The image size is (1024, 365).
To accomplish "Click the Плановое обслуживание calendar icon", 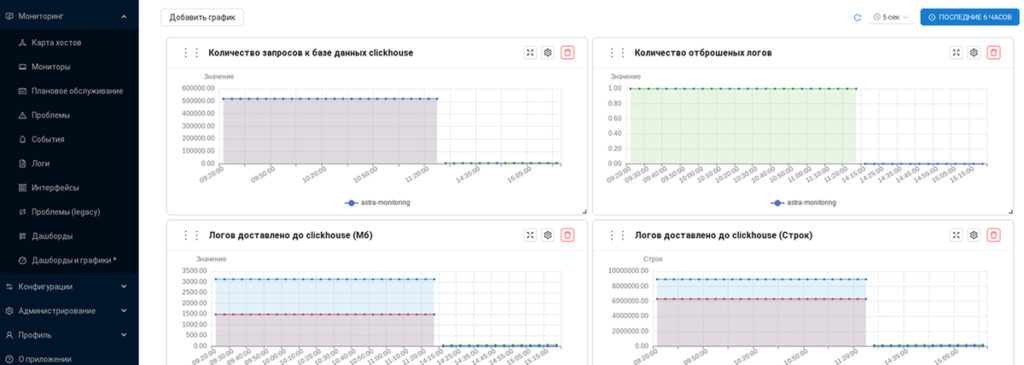I will (22, 91).
